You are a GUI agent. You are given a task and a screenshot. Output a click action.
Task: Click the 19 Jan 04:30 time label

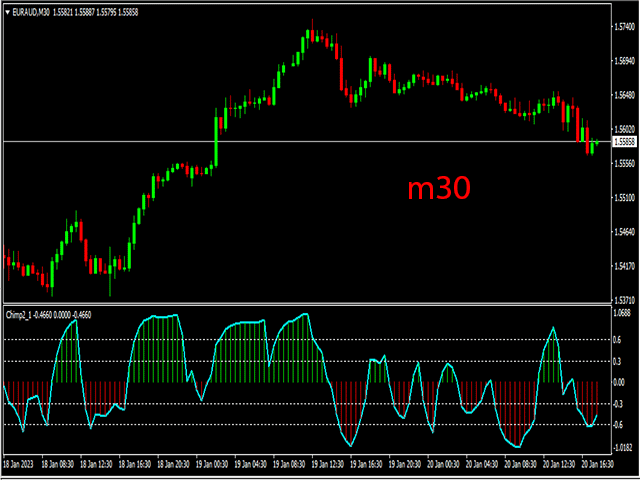[251, 464]
